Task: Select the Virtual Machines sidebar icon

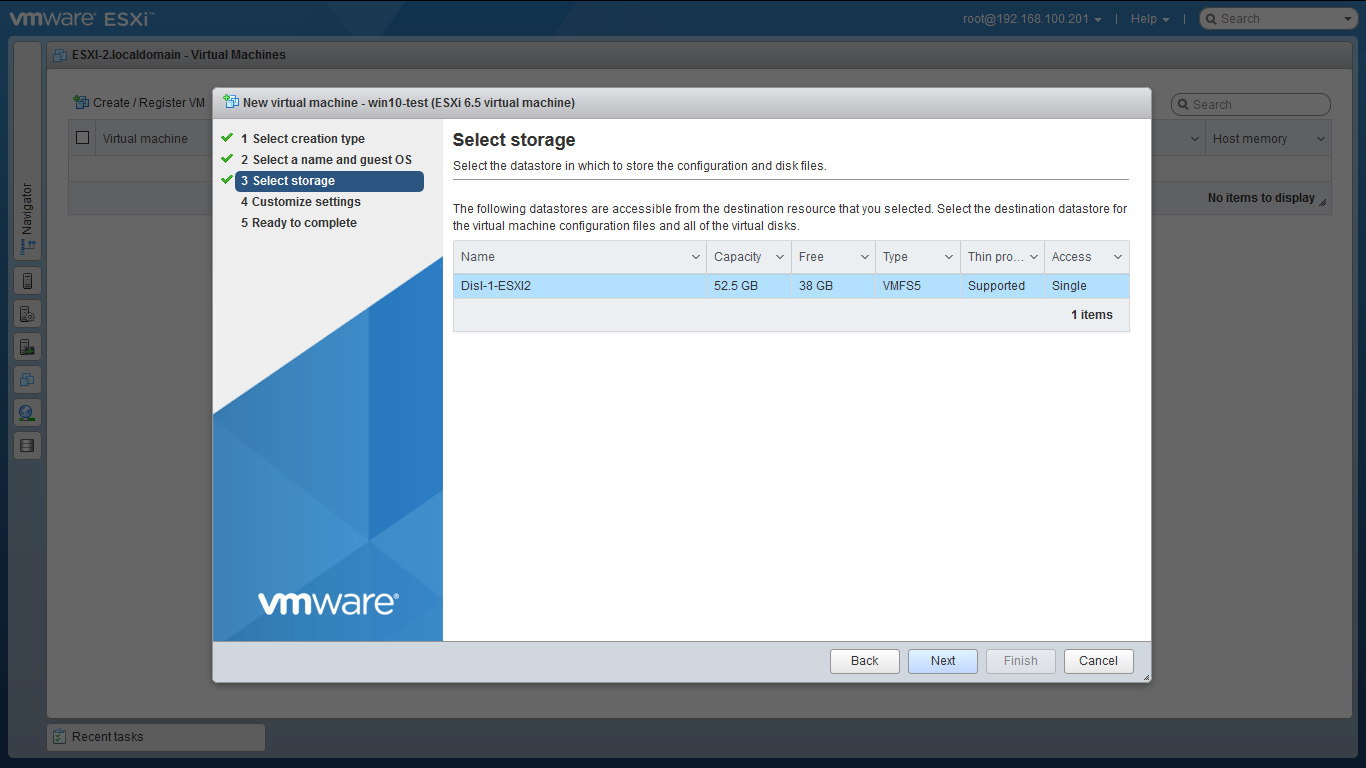Action: (x=27, y=380)
